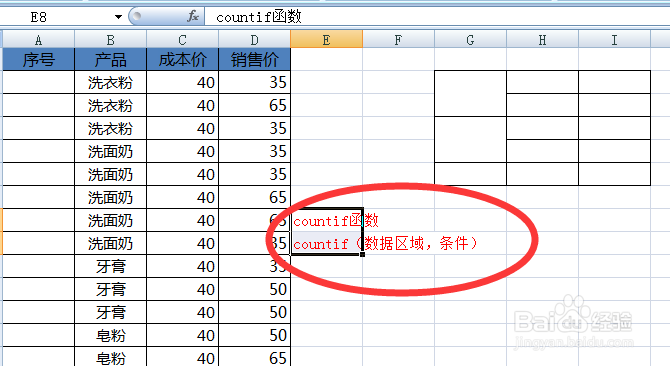
Task: Open the Name Box dropdown arrow
Action: (118, 17)
